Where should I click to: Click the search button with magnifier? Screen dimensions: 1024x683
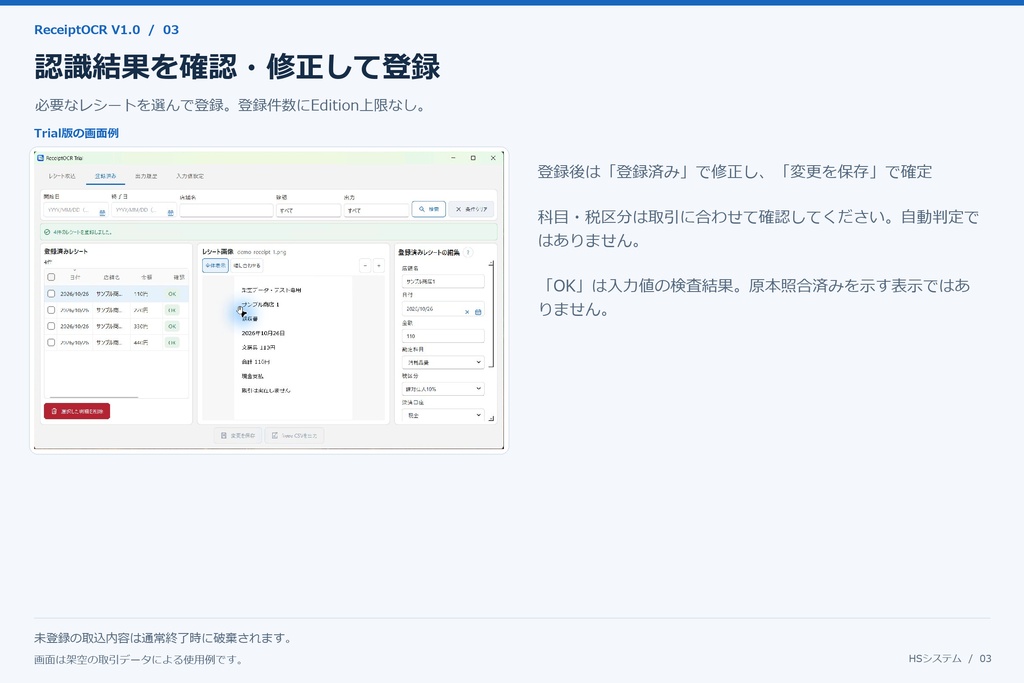click(x=429, y=209)
